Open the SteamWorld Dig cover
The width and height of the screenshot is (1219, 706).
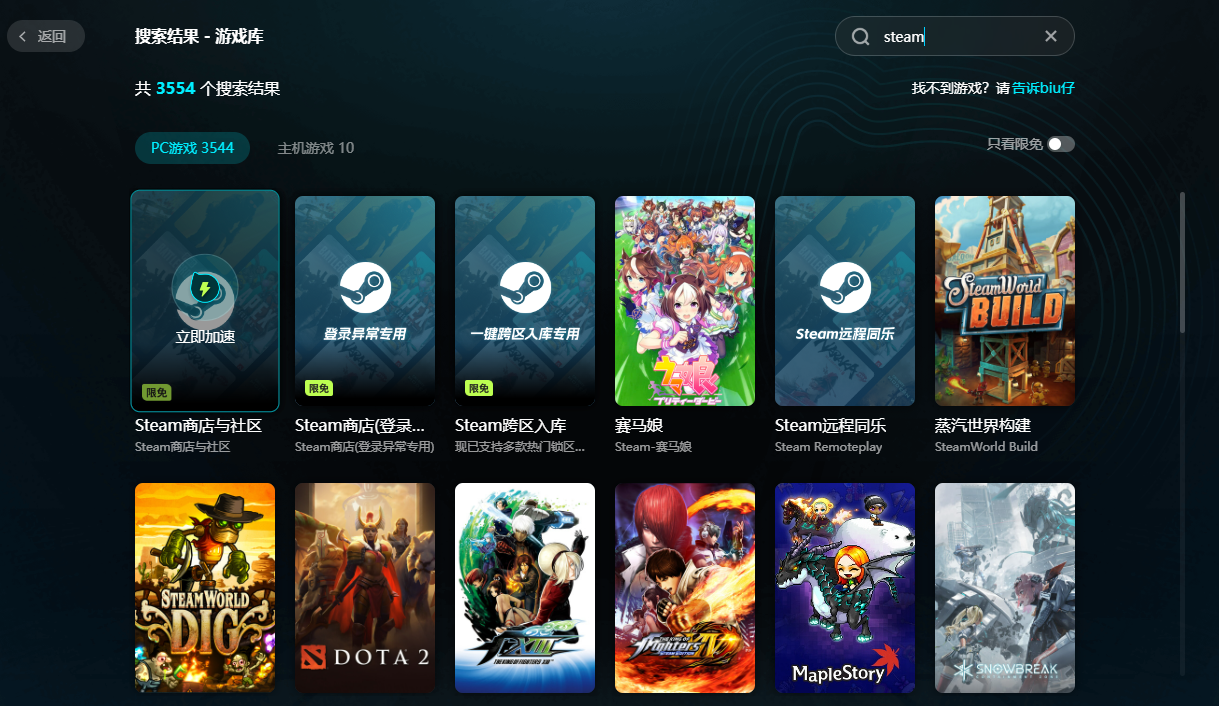point(205,588)
